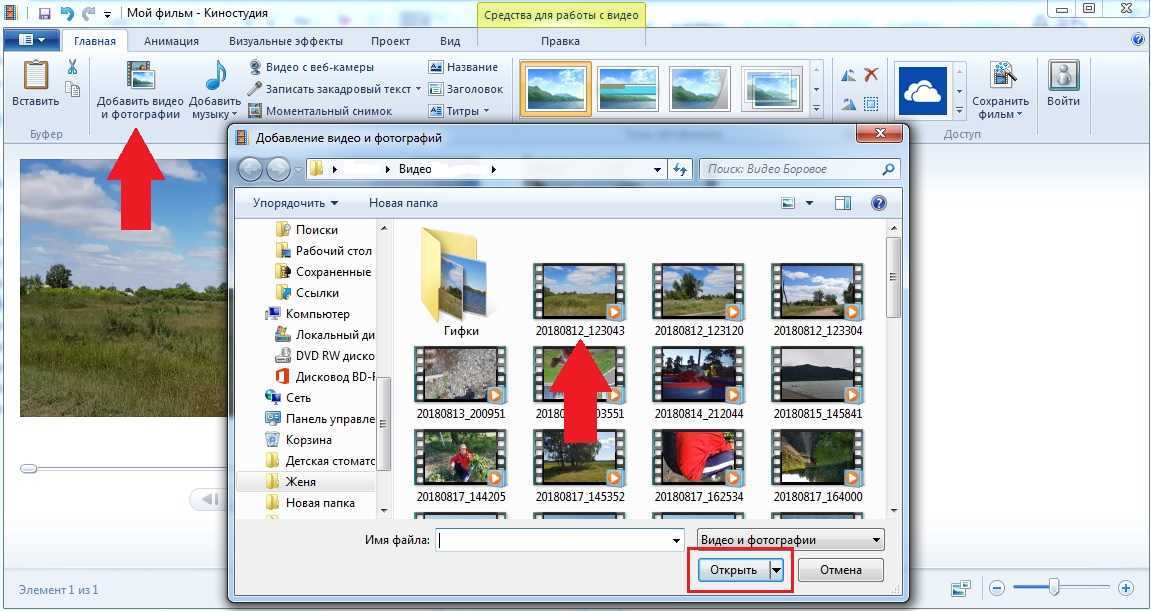Viewport: 1151px width, 611px height.
Task: Click the Copy icon under scissors
Action: 72,90
